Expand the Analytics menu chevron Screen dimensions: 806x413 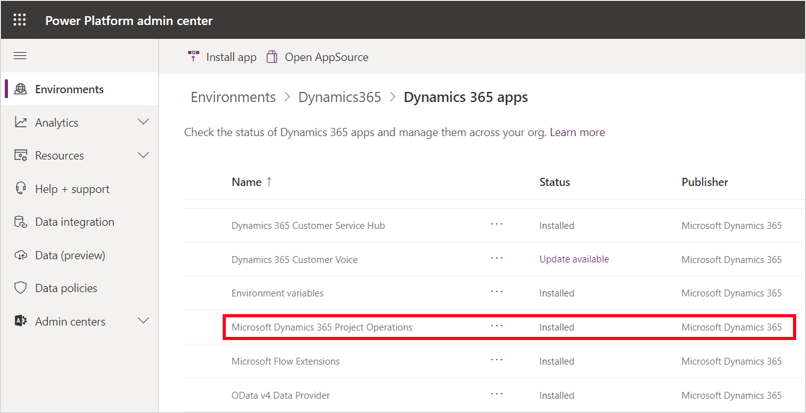144,122
